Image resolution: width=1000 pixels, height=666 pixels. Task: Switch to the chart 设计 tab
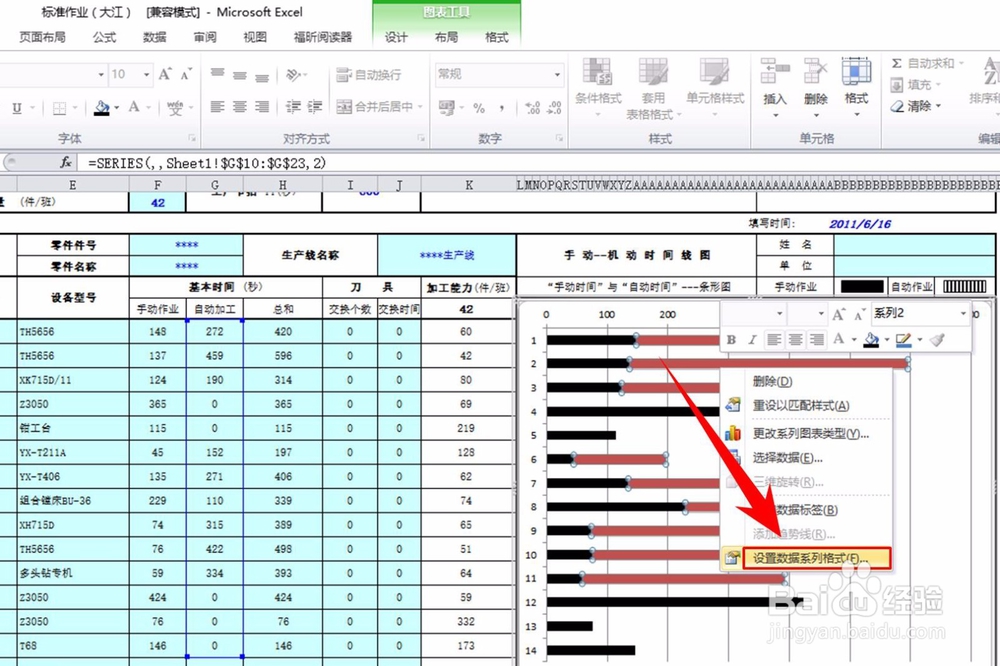[x=396, y=35]
